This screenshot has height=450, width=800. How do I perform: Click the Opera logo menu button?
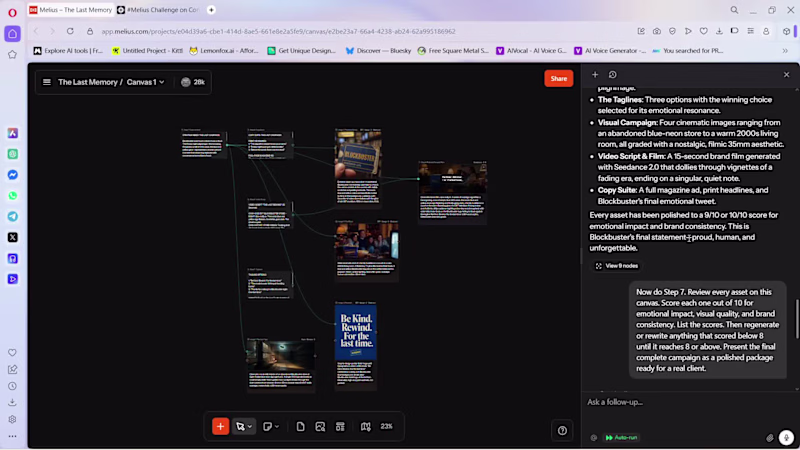(12, 12)
